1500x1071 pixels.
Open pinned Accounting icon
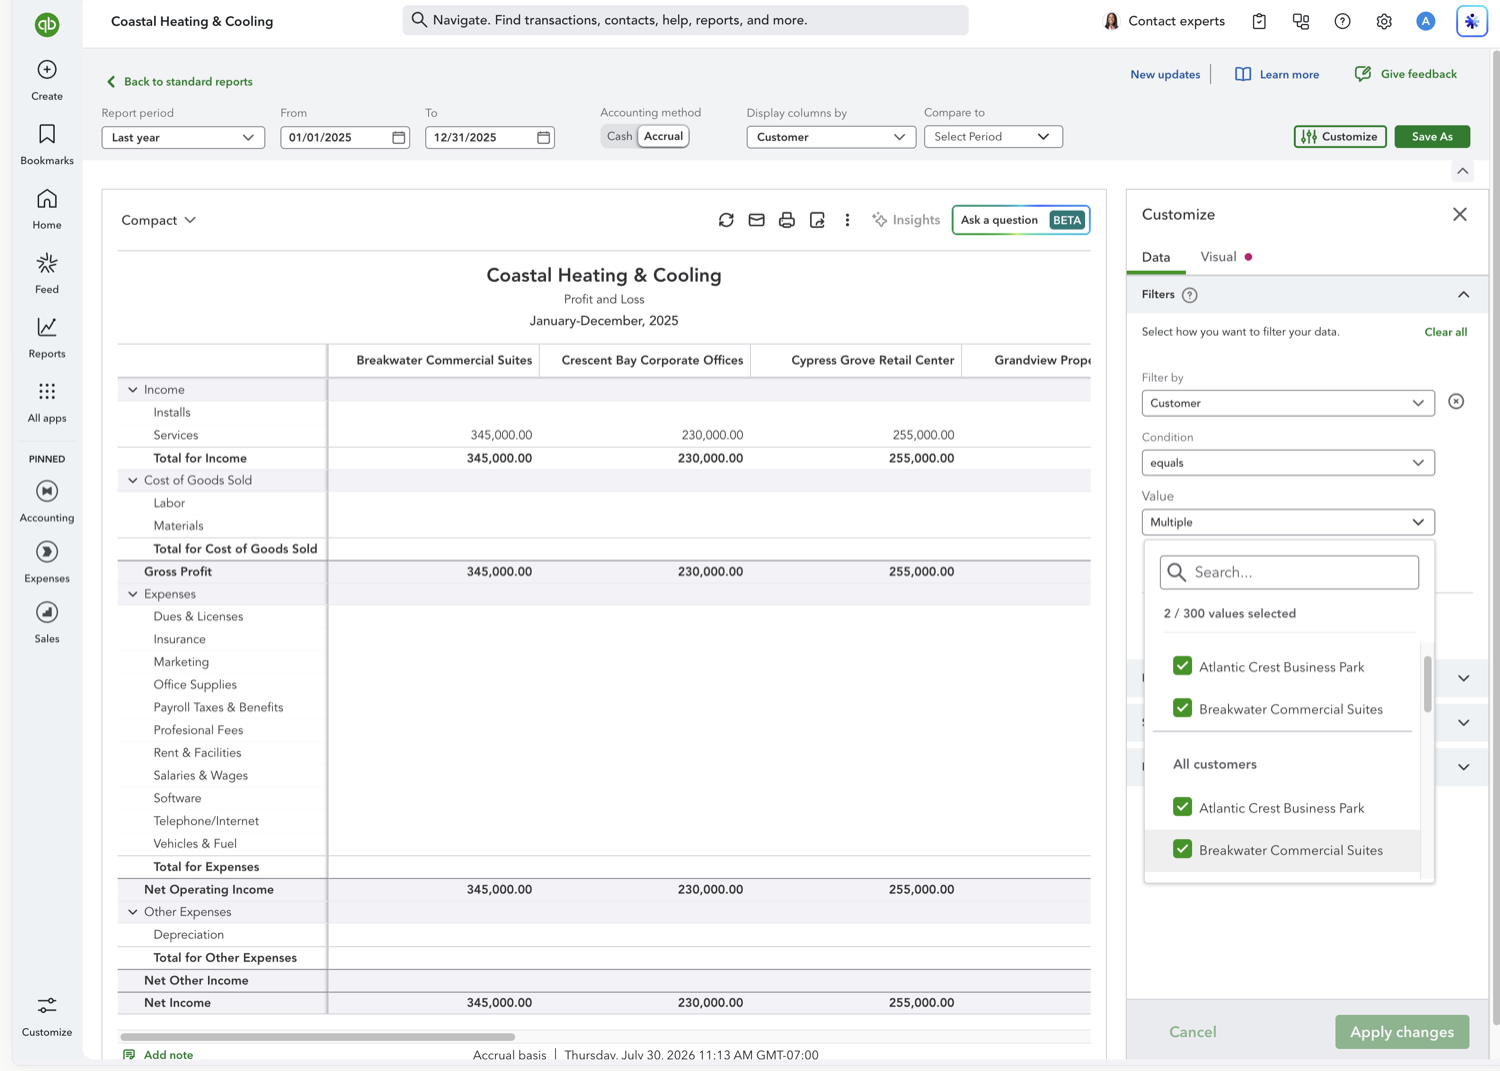[x=47, y=491]
